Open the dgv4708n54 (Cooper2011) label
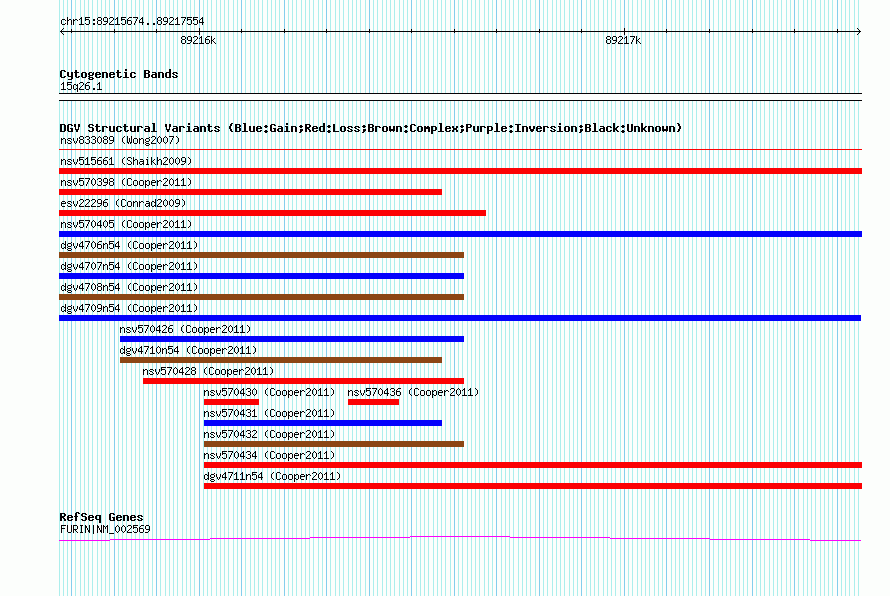The width and height of the screenshot is (890, 596). tap(129, 287)
